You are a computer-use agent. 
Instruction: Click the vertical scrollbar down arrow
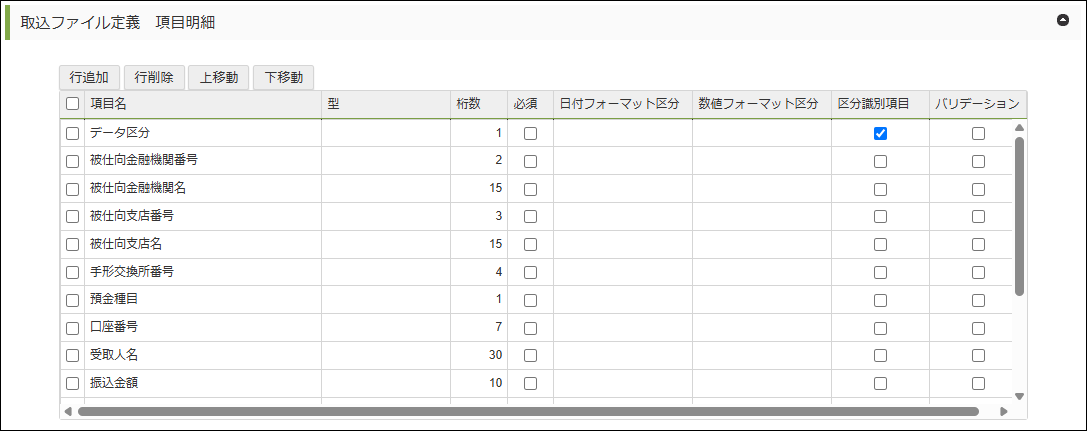(1019, 396)
